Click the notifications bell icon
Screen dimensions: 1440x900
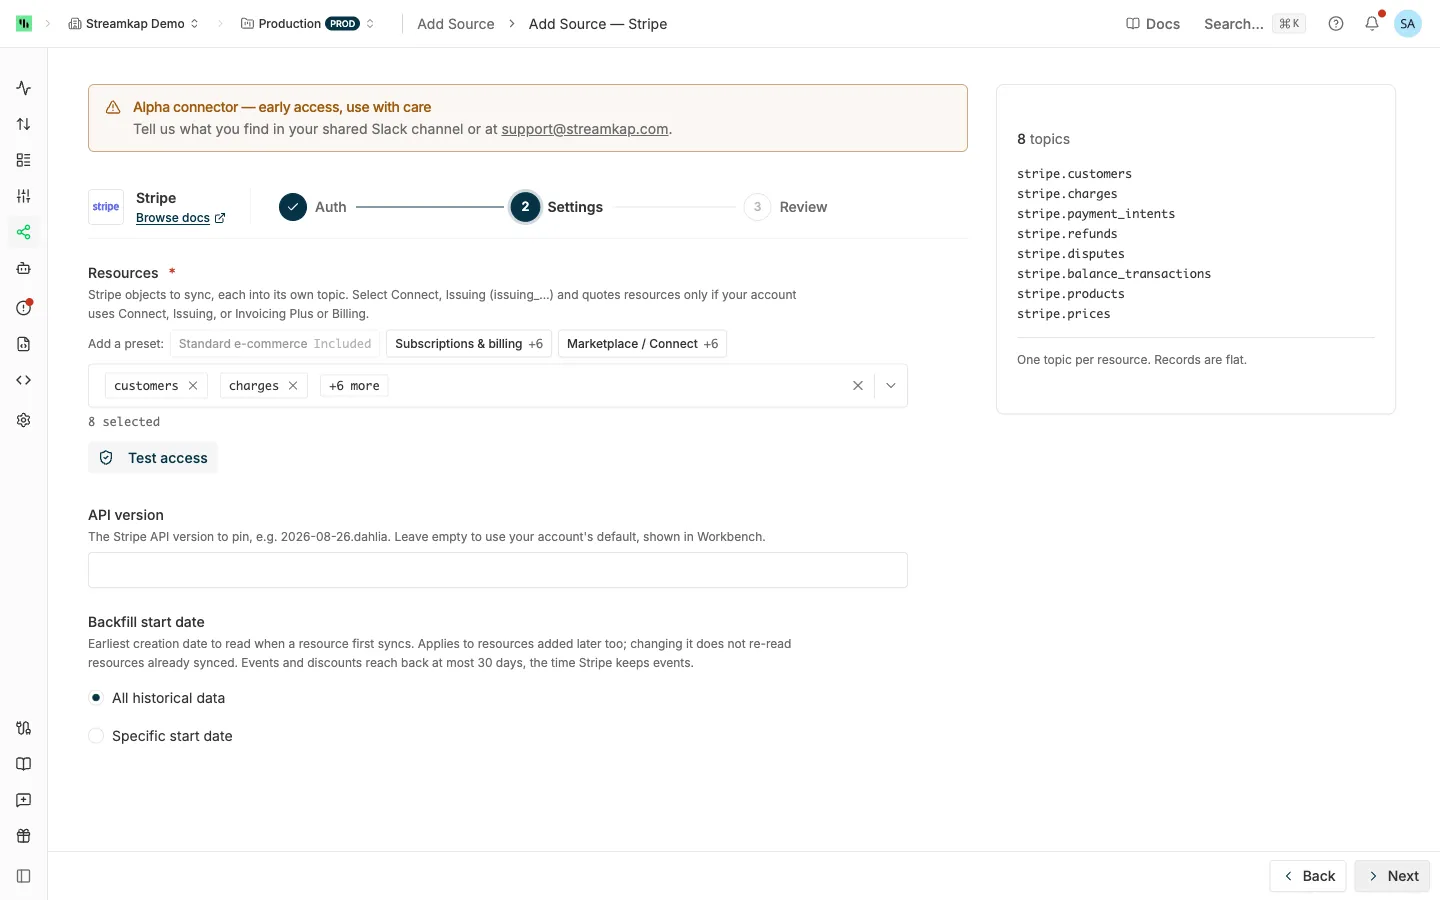1372,23
